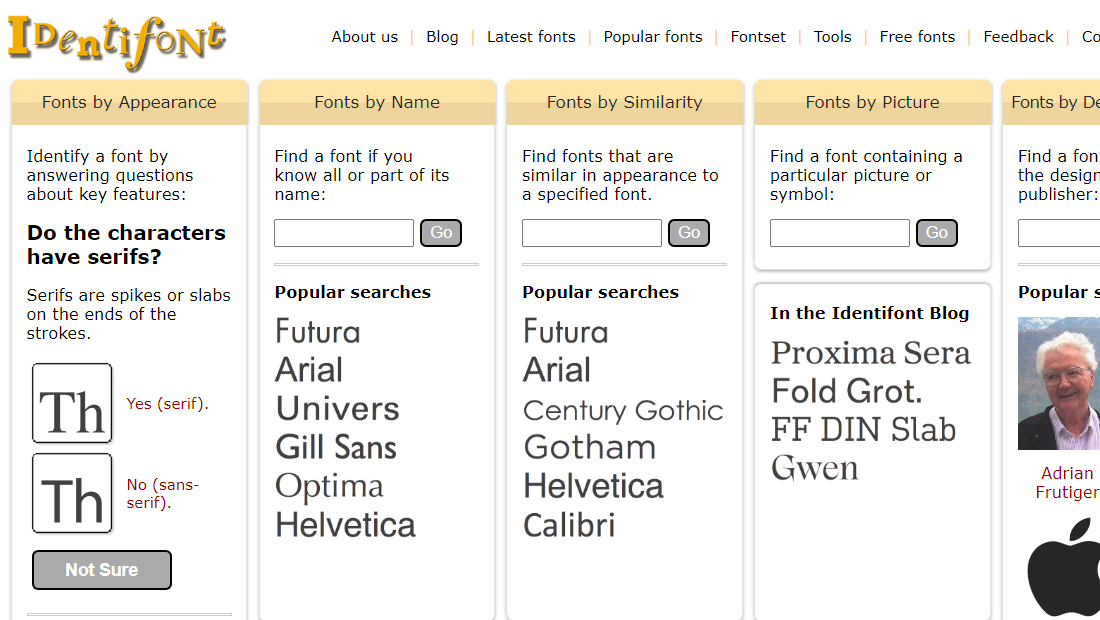Focus the Fonts by Name search box
The height and width of the screenshot is (620, 1100).
pos(344,233)
